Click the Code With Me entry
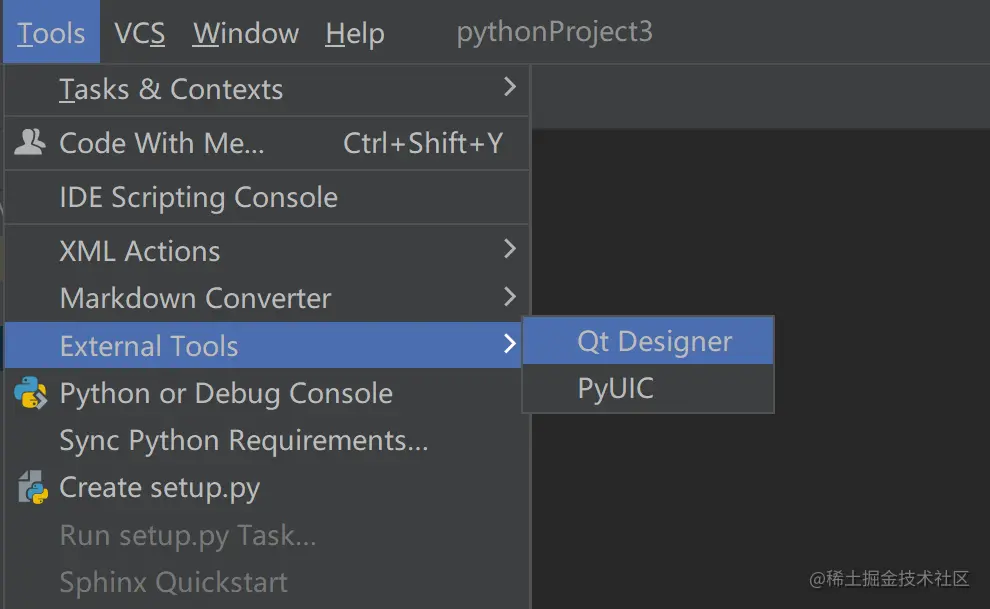This screenshot has height=609, width=990. pyautogui.click(x=162, y=143)
